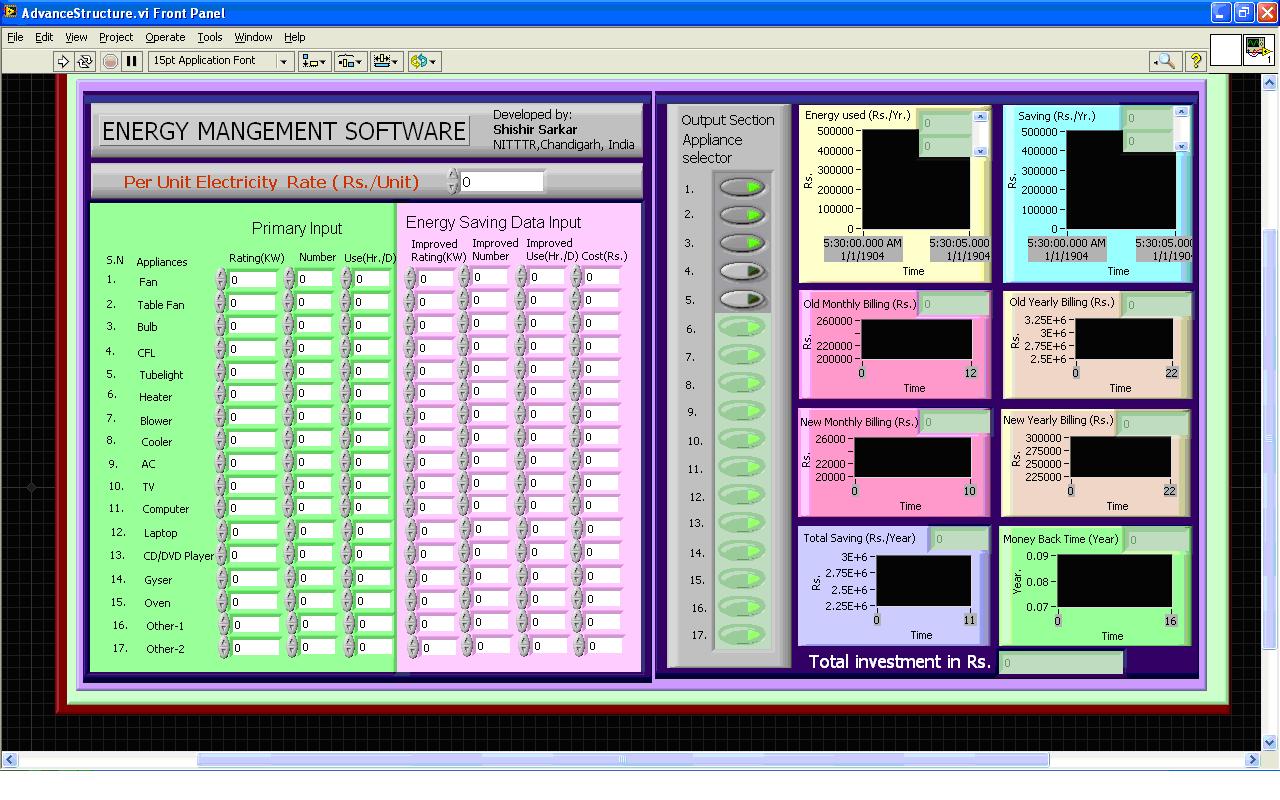The height and width of the screenshot is (800, 1280).
Task: Click the horizontal scrollbar thumb
Action: point(623,760)
